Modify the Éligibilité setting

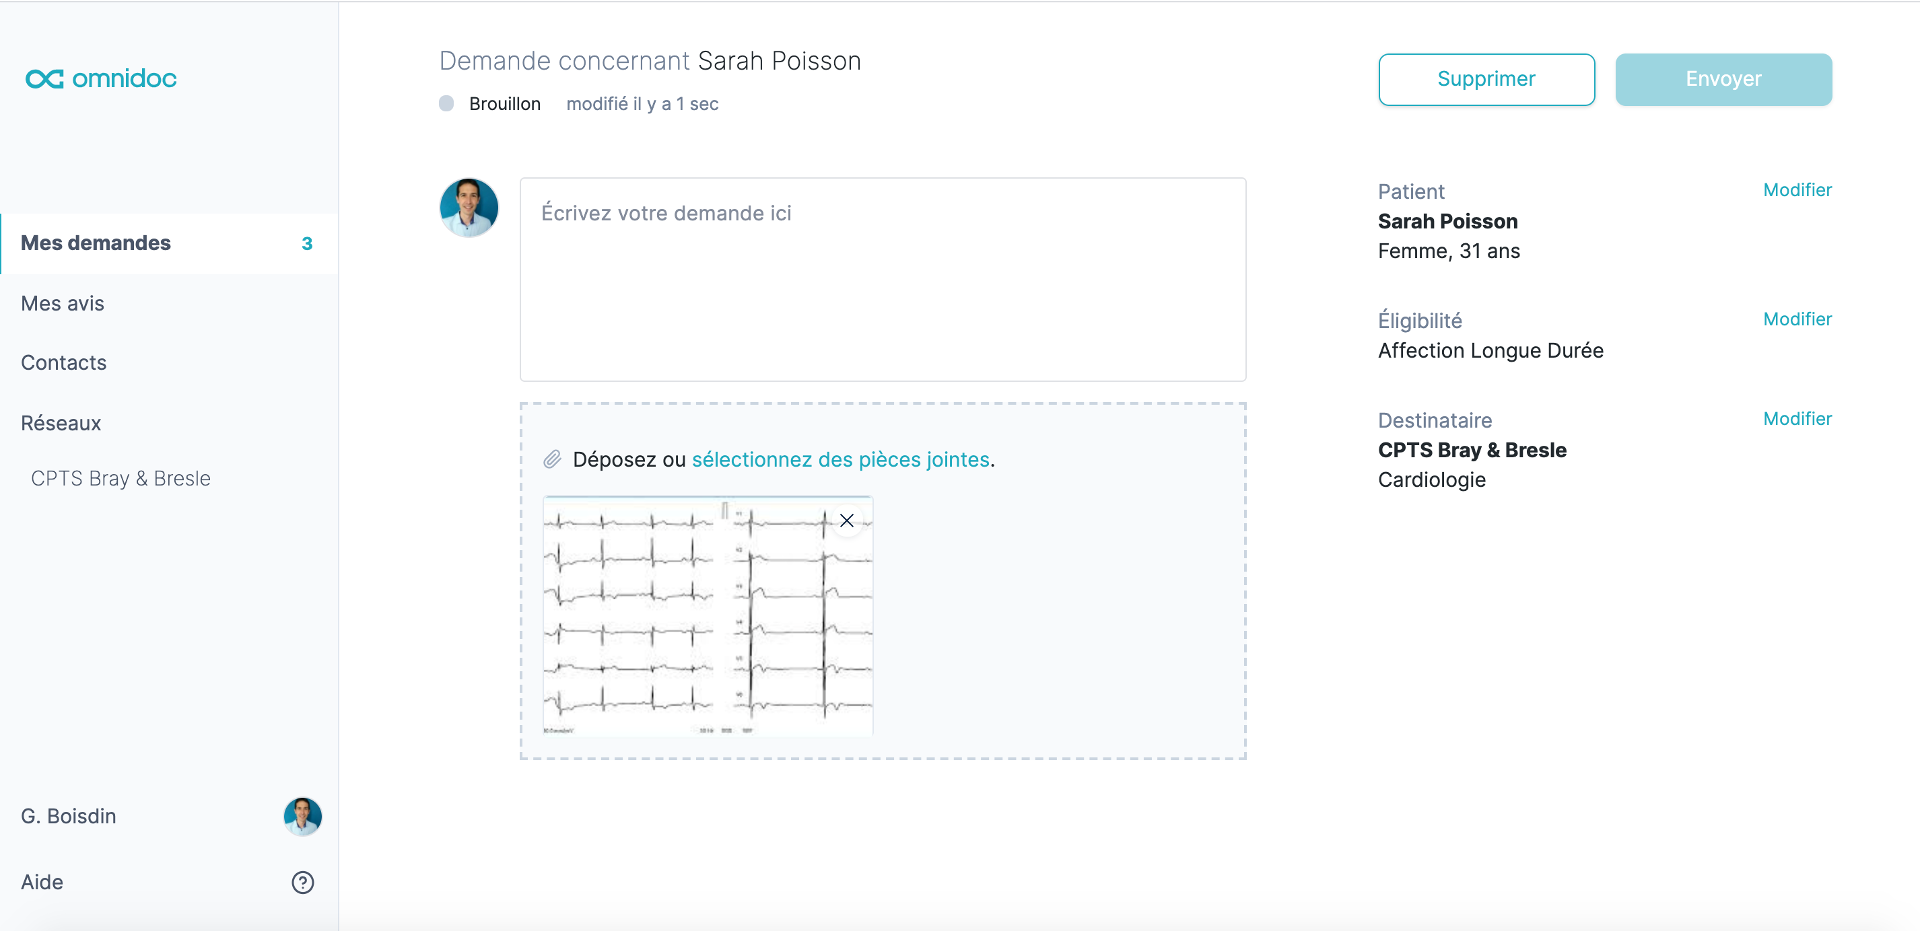(x=1797, y=319)
